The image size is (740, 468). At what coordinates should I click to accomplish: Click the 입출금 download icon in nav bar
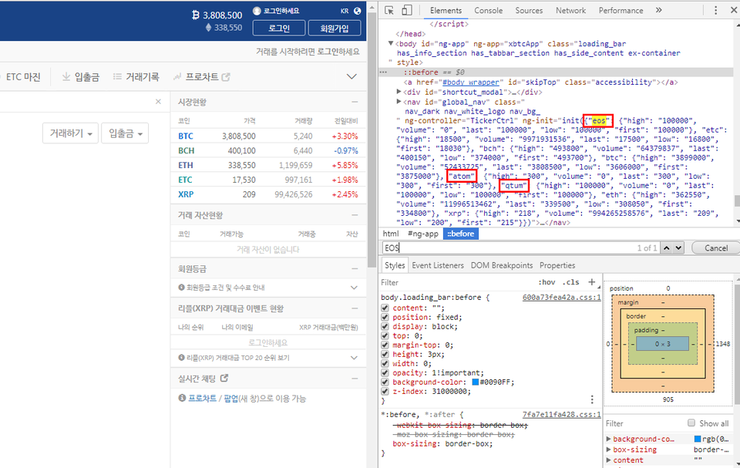67,77
